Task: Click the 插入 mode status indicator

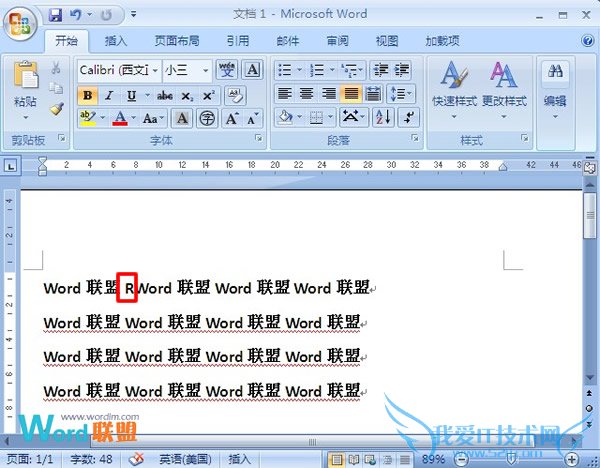Action: point(239,459)
